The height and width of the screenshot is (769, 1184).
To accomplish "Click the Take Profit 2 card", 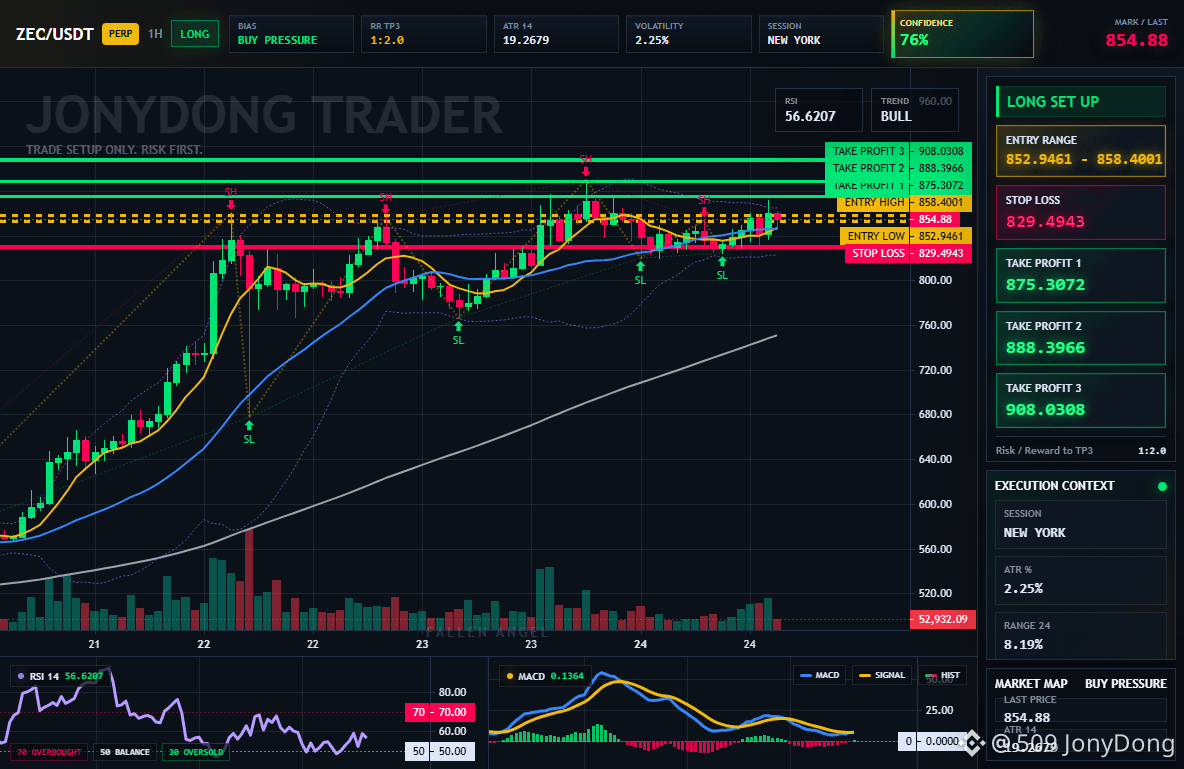I will tap(1081, 338).
